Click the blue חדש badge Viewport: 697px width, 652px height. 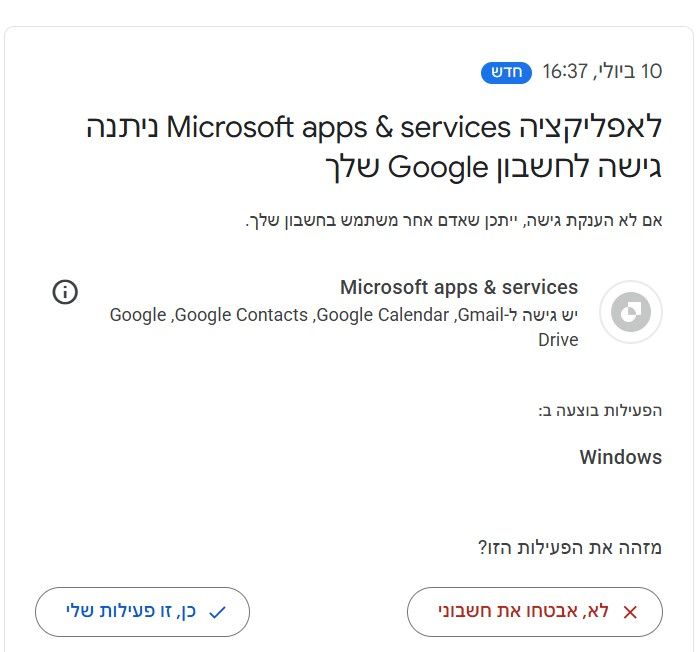(x=506, y=72)
